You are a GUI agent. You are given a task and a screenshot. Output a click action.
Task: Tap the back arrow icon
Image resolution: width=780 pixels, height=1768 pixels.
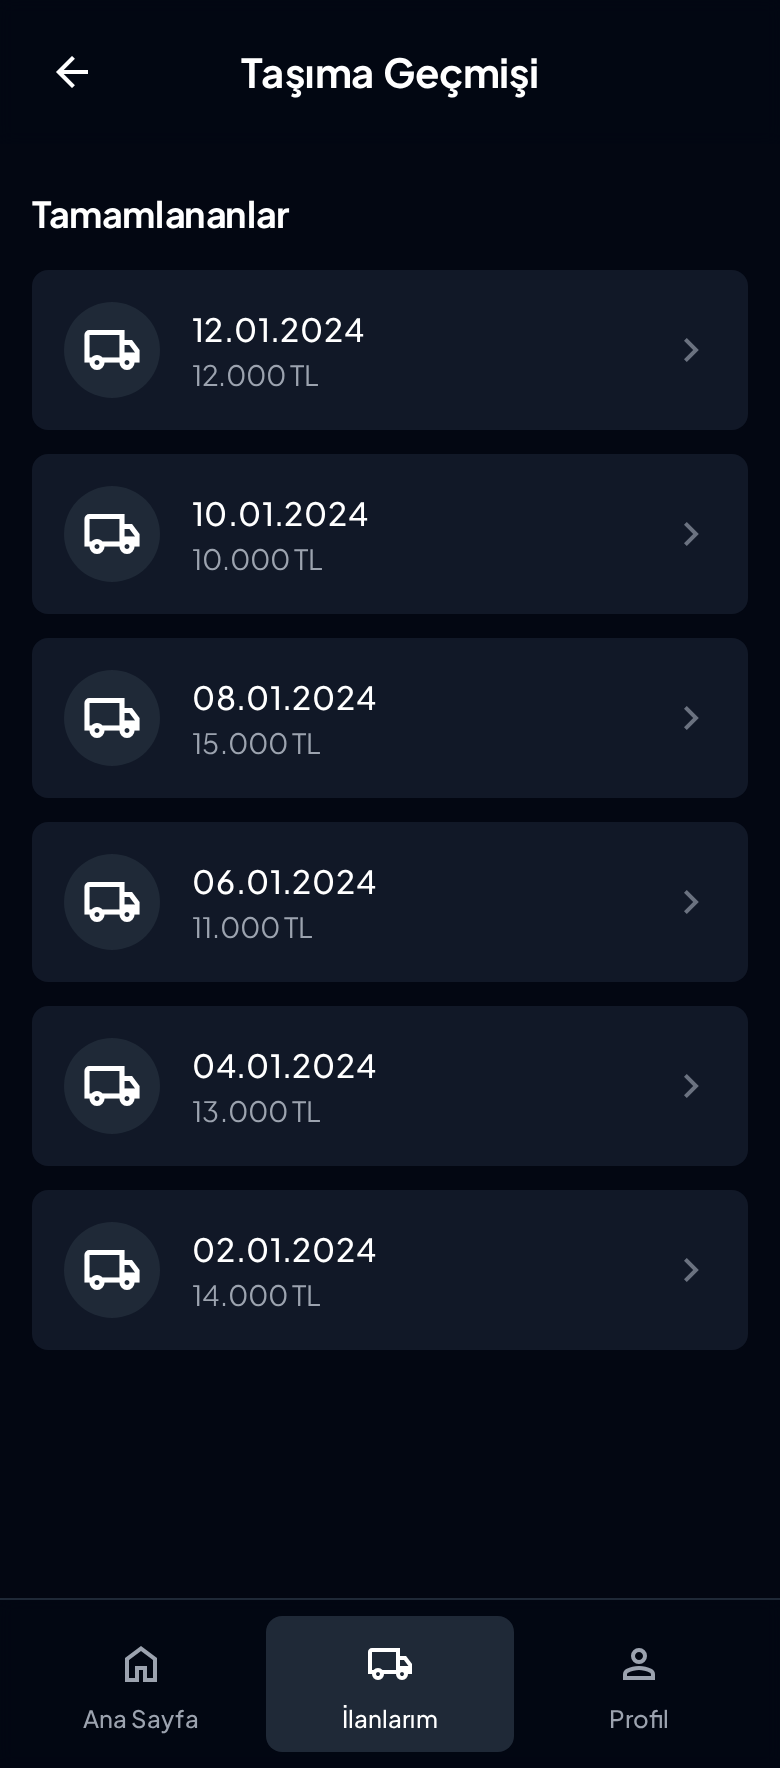pyautogui.click(x=72, y=72)
